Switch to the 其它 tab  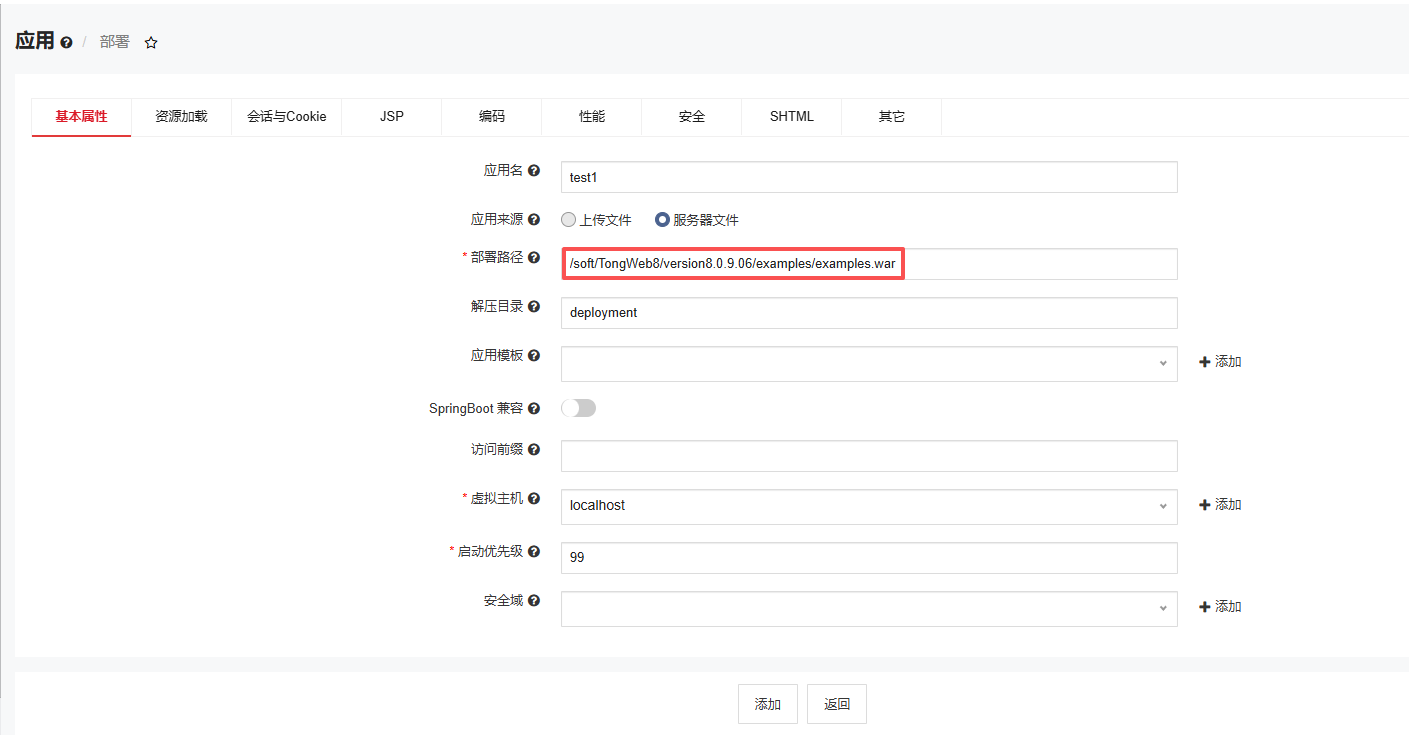pos(892,117)
